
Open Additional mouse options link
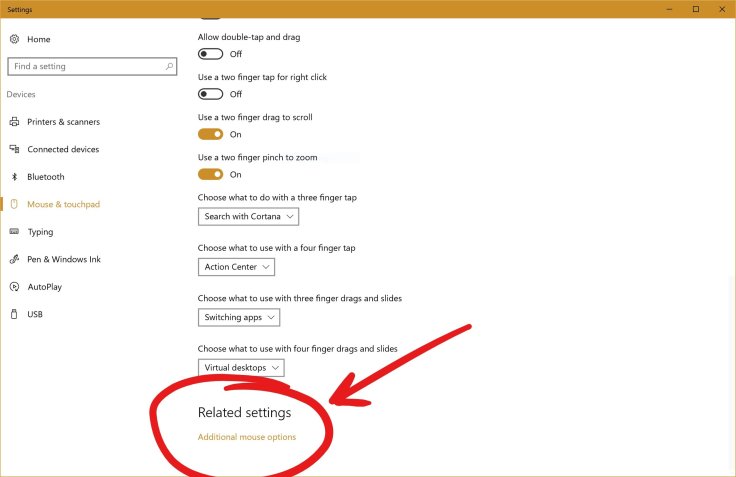[x=247, y=437]
